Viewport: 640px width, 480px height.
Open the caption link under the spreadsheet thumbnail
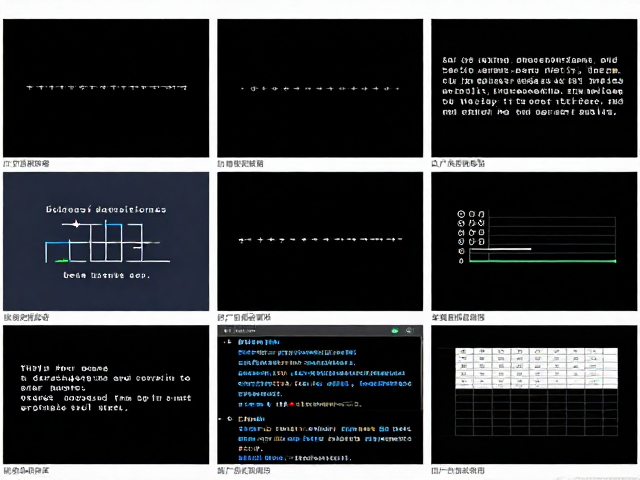pyautogui.click(x=458, y=471)
